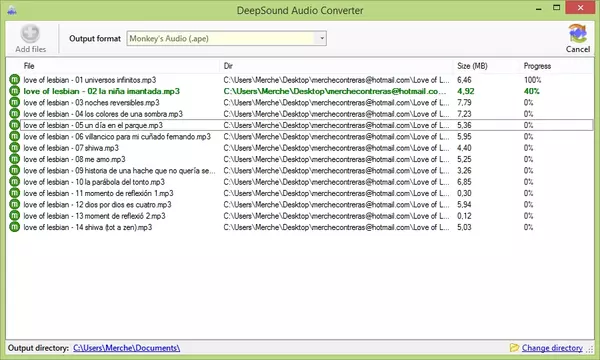This screenshot has height=360, width=600.
Task: Click the size value 4,92
Action: click(466, 91)
